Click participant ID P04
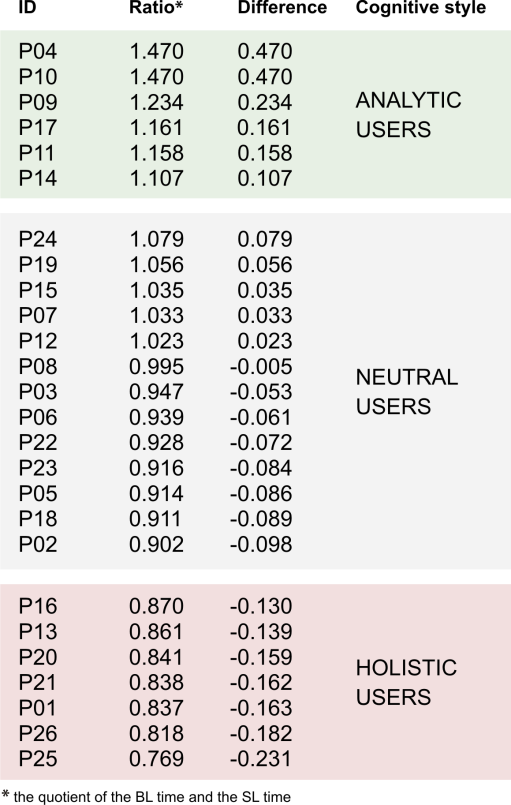 point(38,51)
